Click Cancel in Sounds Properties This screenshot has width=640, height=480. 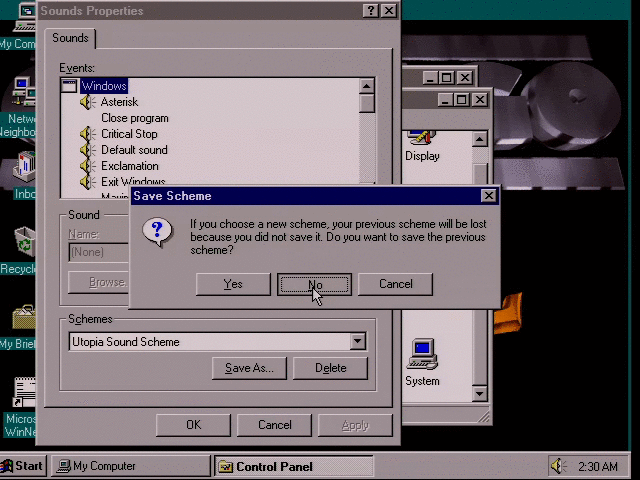click(274, 425)
